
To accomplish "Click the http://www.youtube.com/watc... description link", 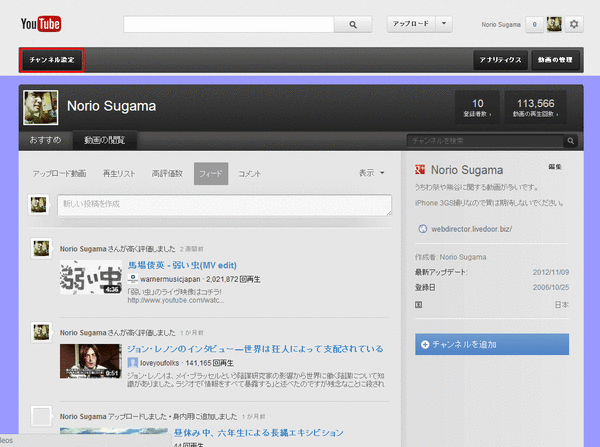I will [176, 300].
